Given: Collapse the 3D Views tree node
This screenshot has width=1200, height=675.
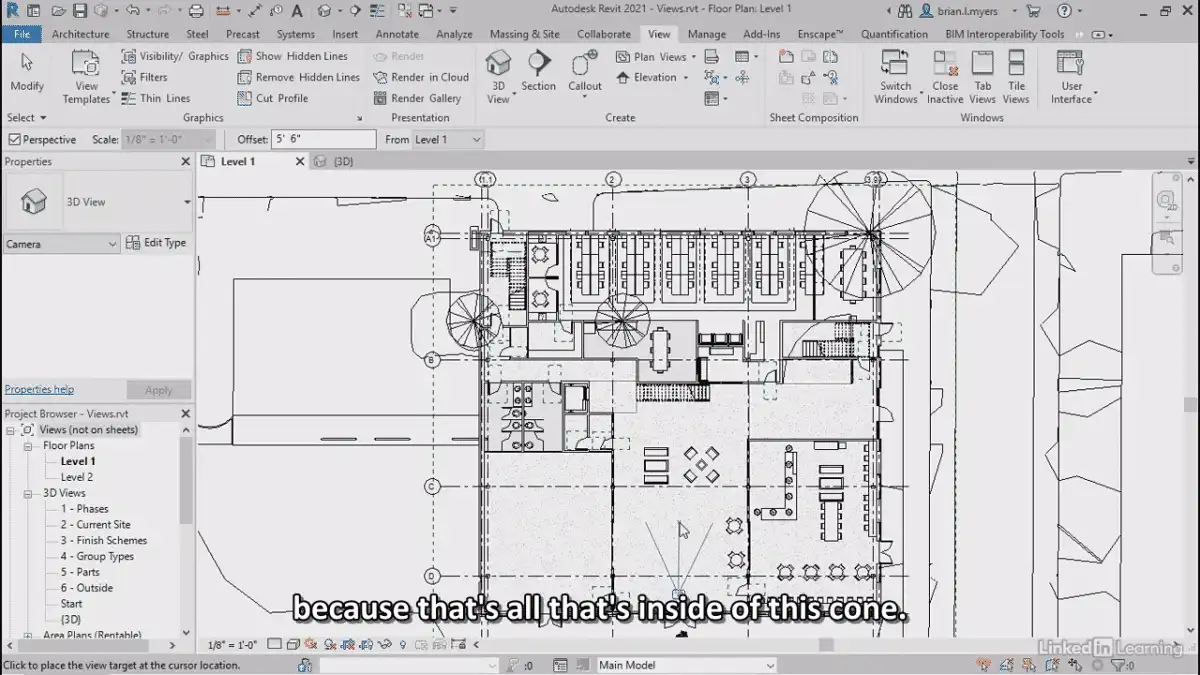Looking at the screenshot, I should pos(29,493).
